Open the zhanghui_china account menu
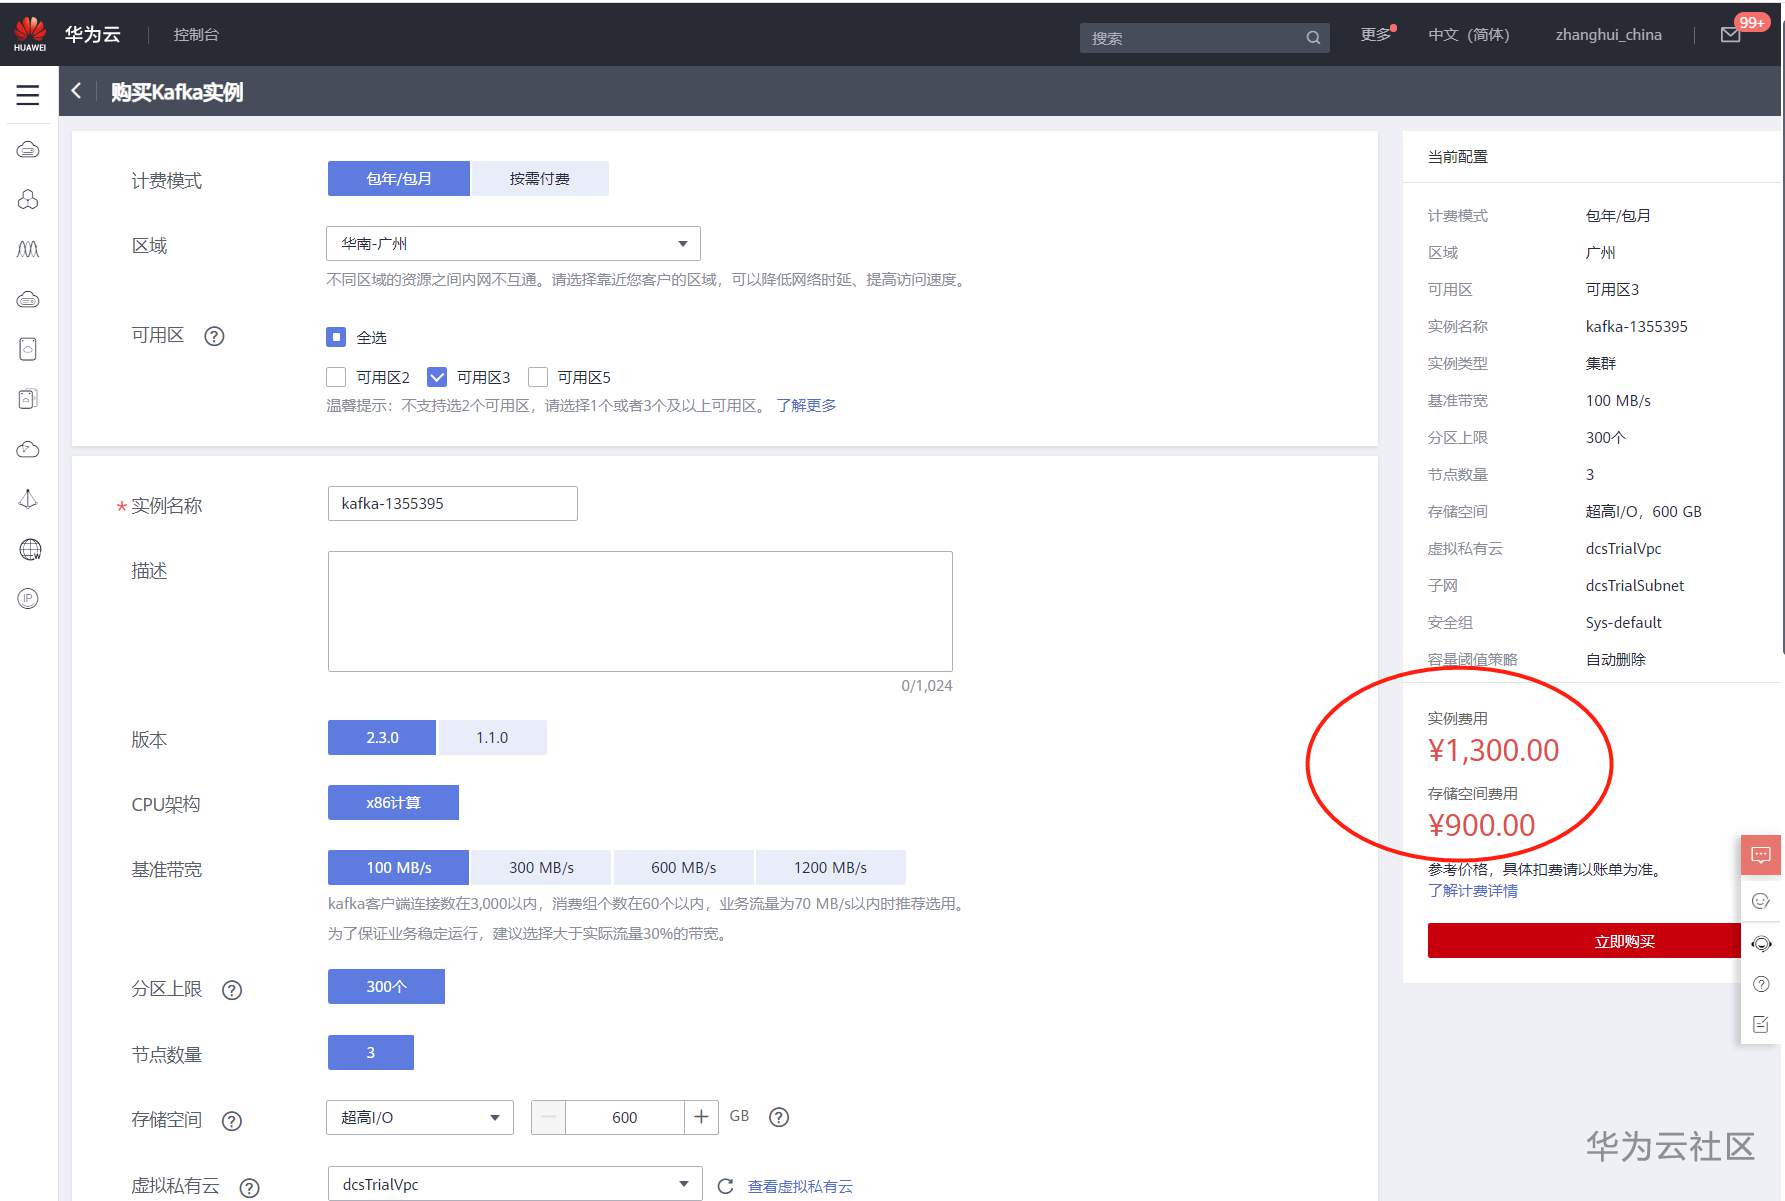The width and height of the screenshot is (1785, 1201). pos(1608,34)
